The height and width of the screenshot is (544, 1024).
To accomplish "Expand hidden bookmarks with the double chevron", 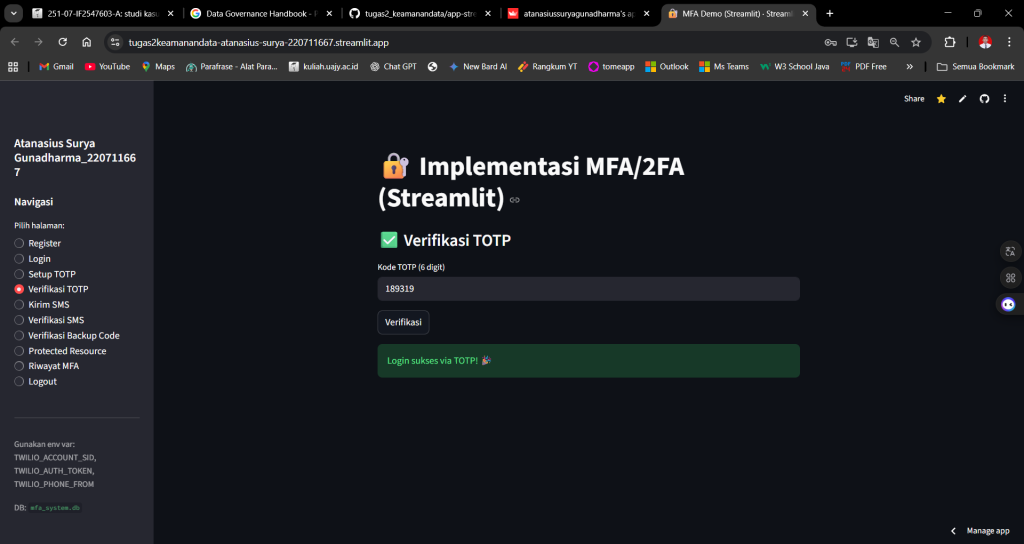I will coord(909,67).
